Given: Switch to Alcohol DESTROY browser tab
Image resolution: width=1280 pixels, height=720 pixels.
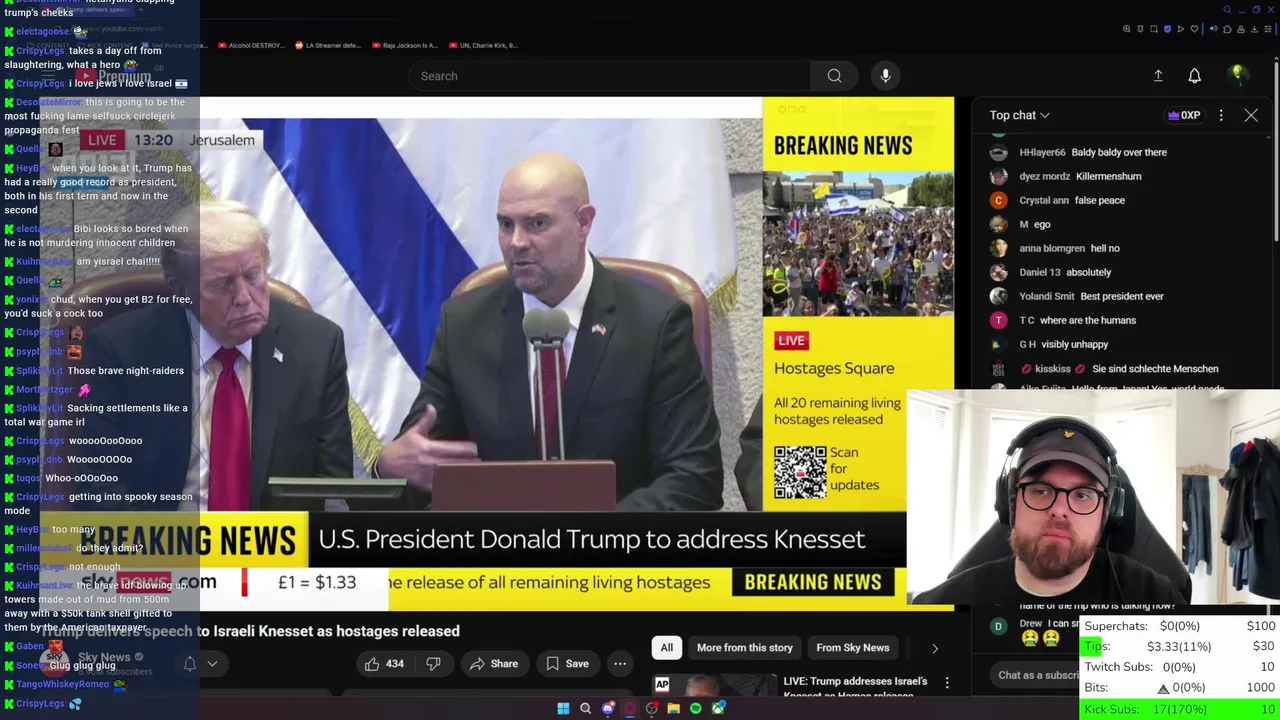Looking at the screenshot, I should [x=251, y=45].
